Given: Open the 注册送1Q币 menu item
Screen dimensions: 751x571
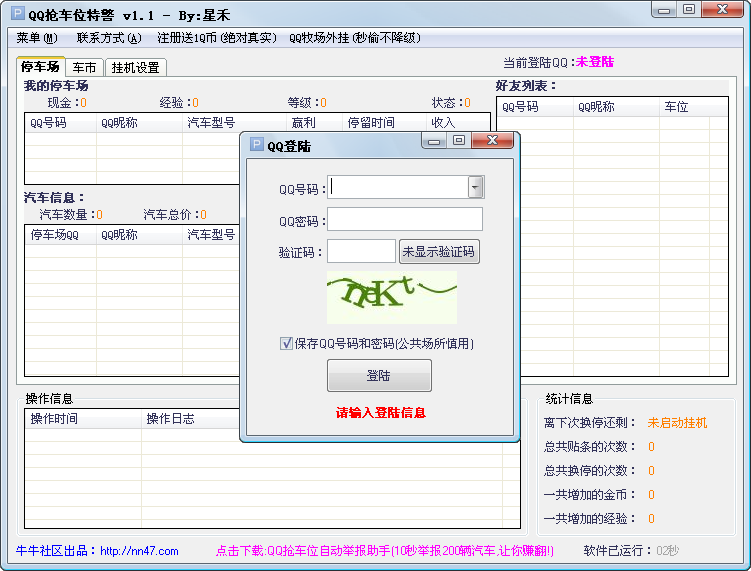Looking at the screenshot, I should pos(217,38).
